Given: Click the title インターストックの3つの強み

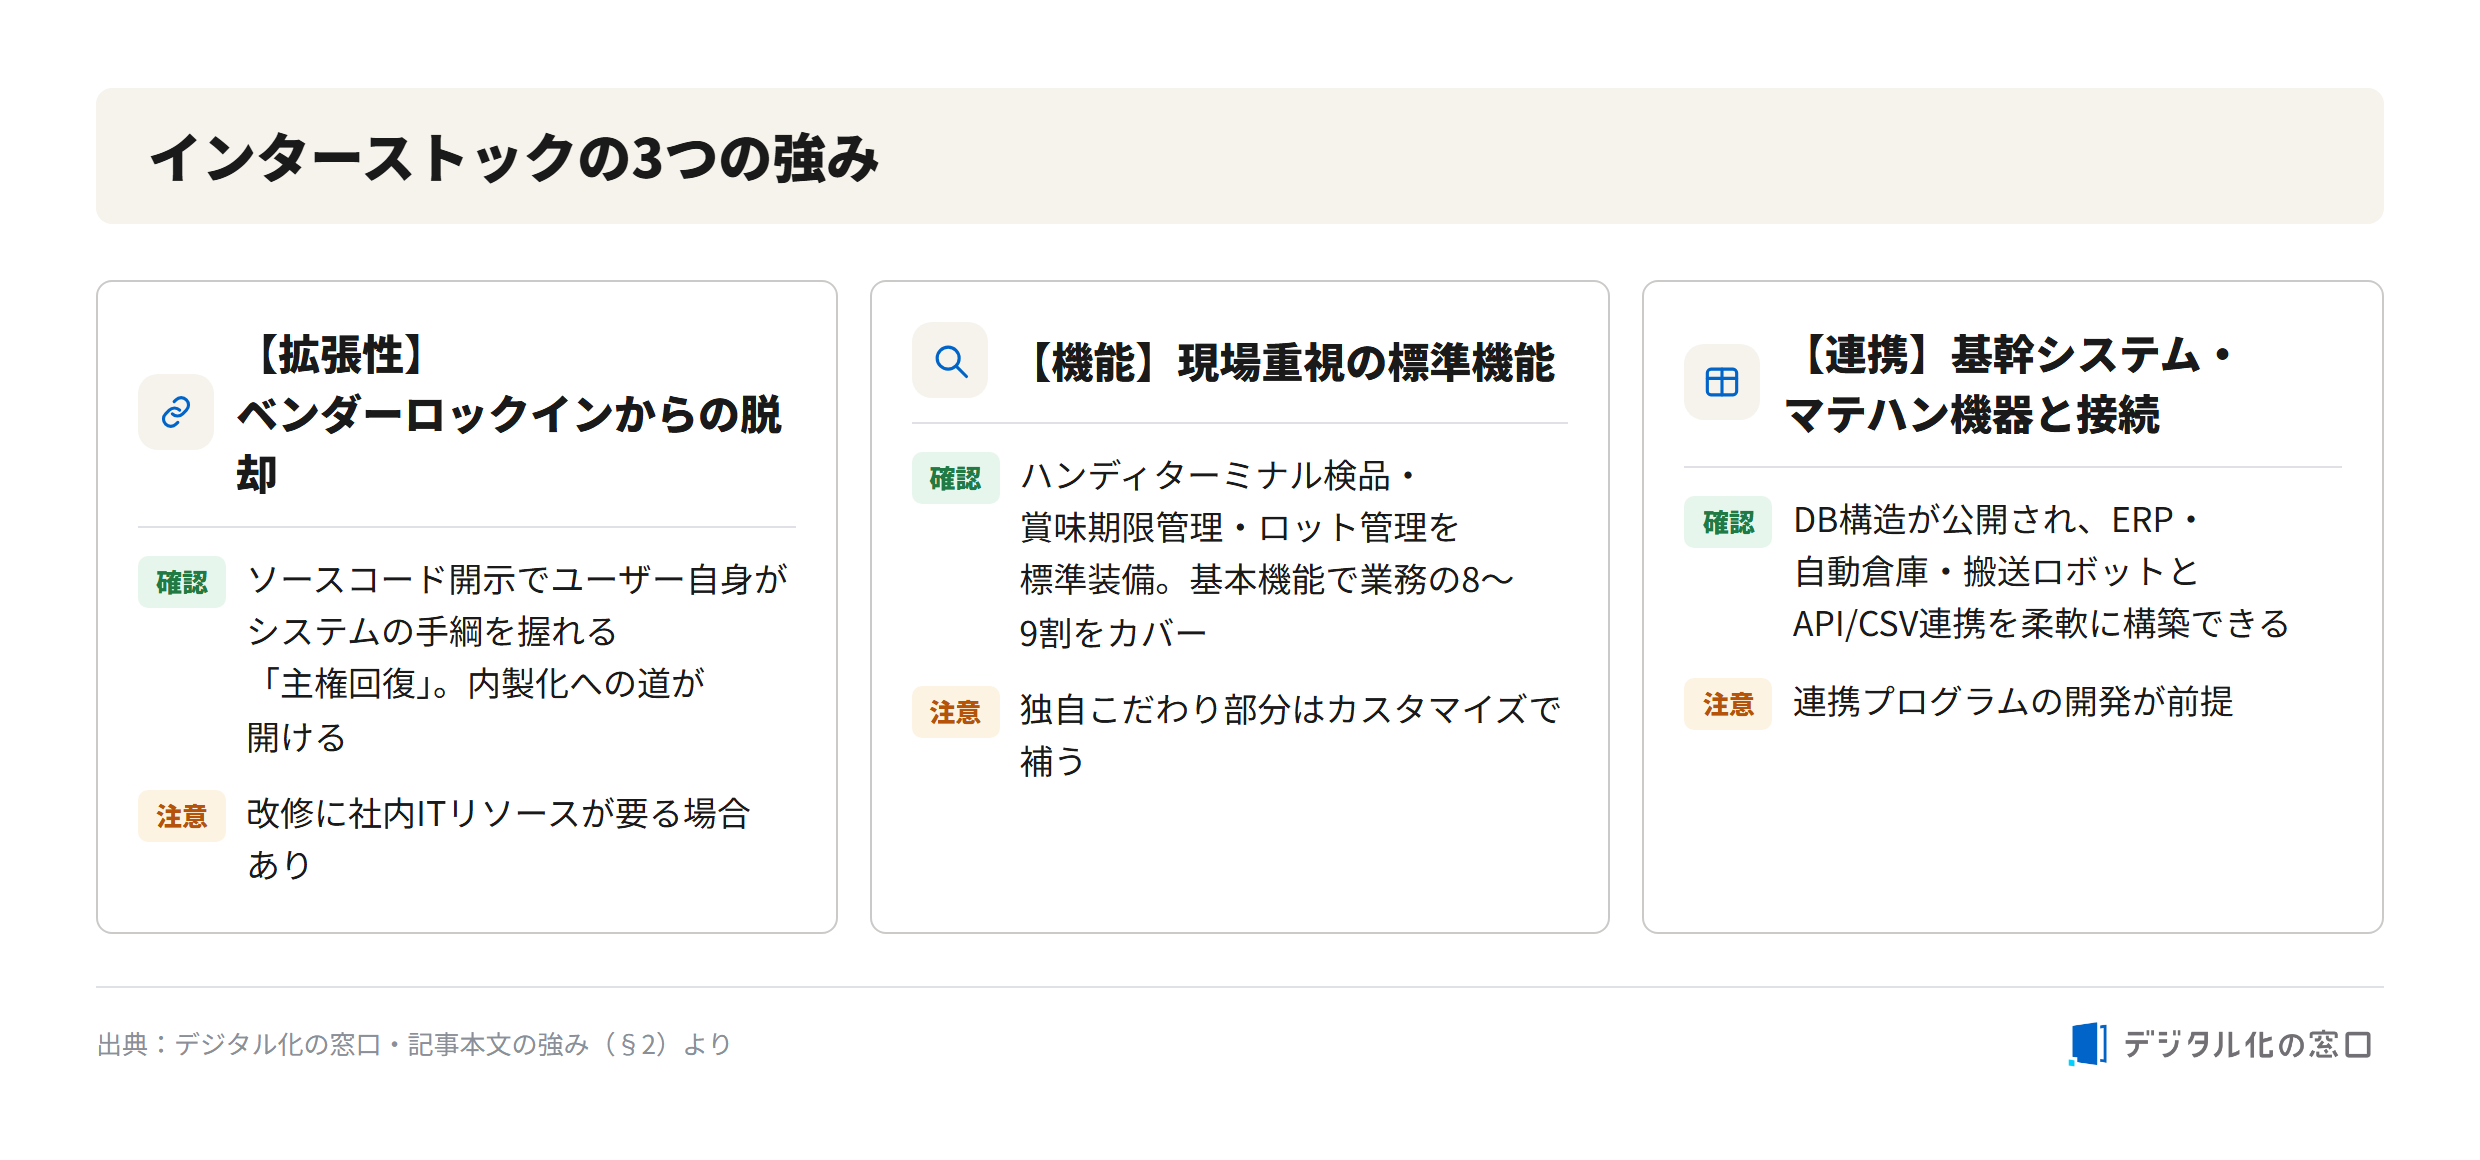Looking at the screenshot, I should pos(514,158).
